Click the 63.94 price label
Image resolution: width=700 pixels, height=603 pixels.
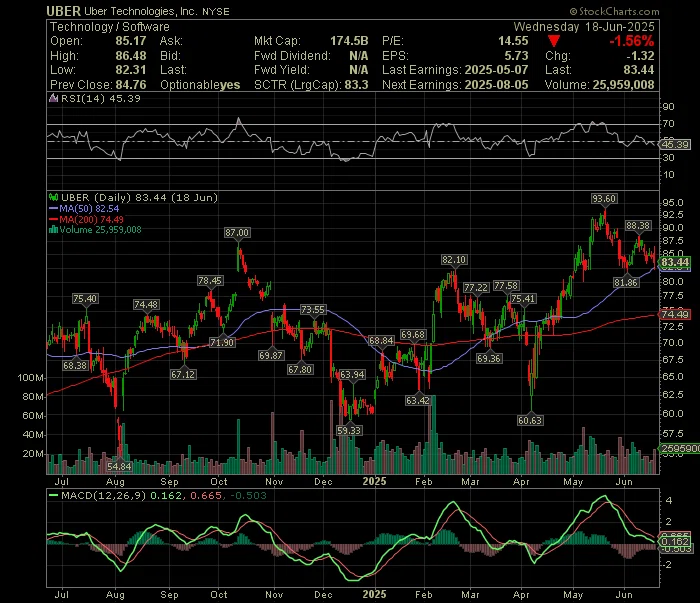pos(352,374)
